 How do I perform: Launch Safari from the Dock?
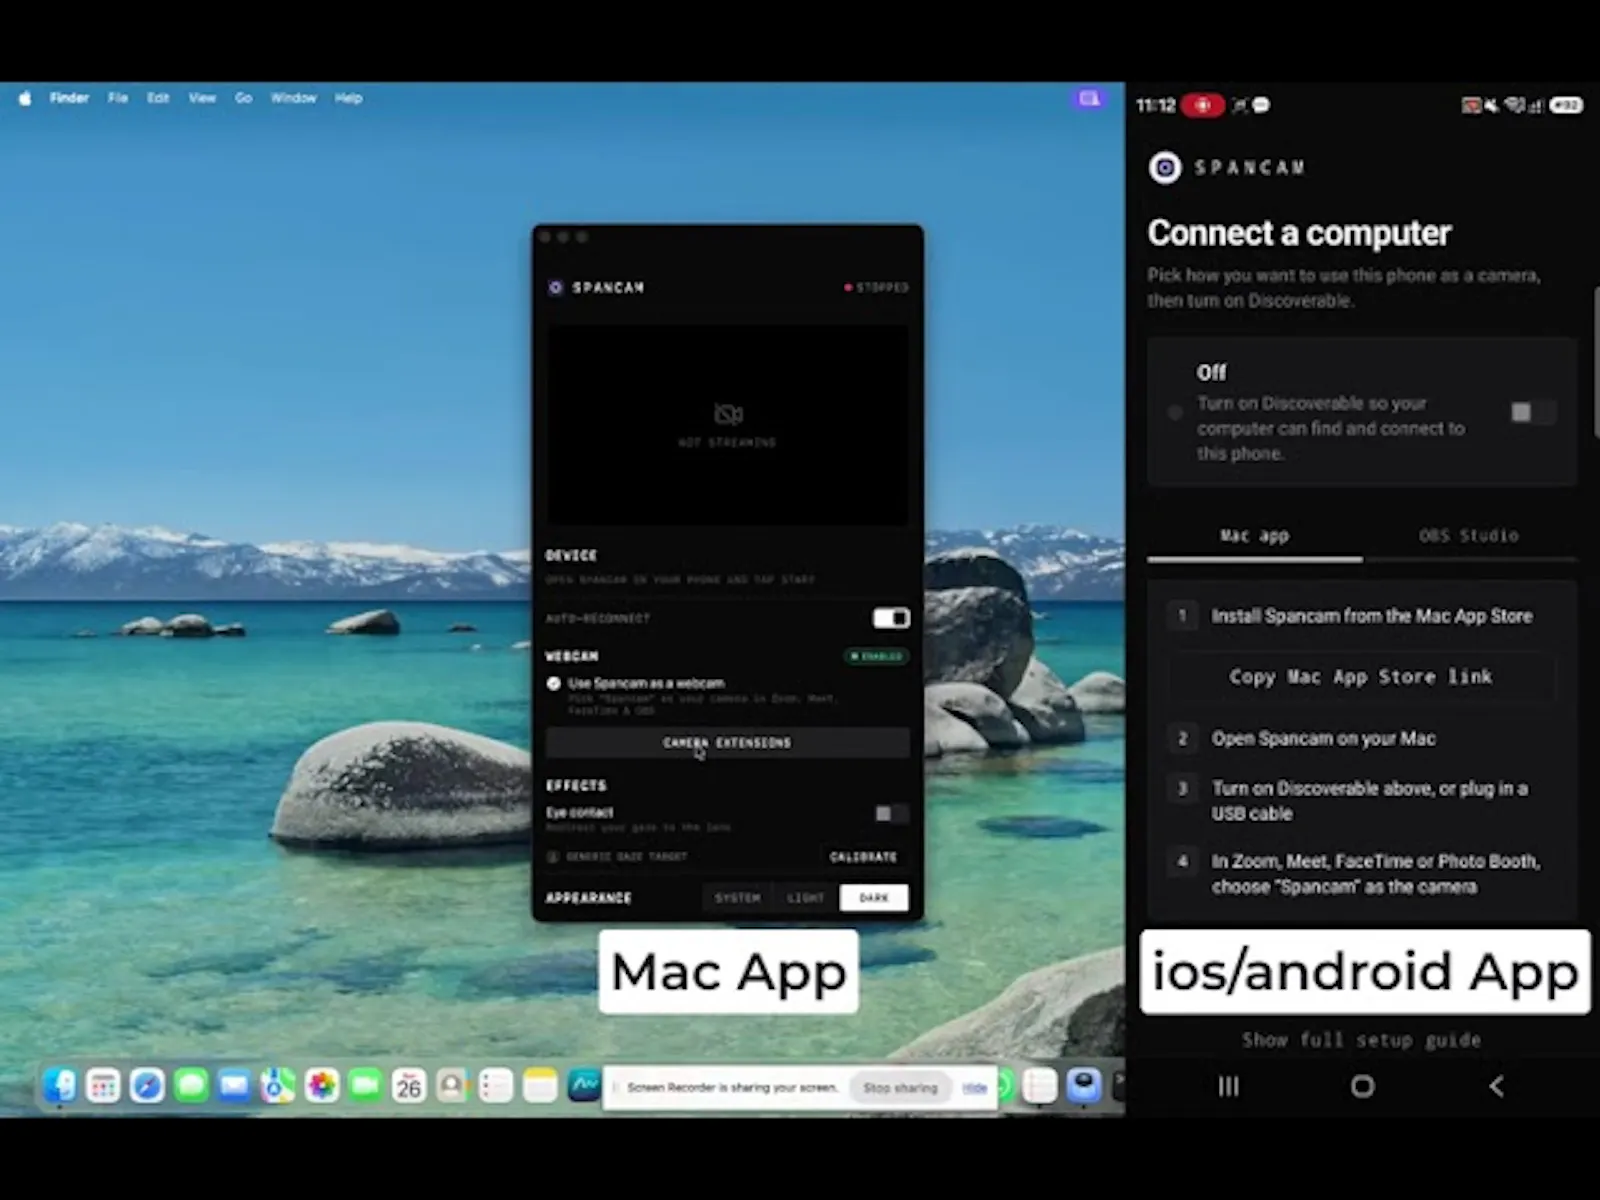coord(147,1085)
